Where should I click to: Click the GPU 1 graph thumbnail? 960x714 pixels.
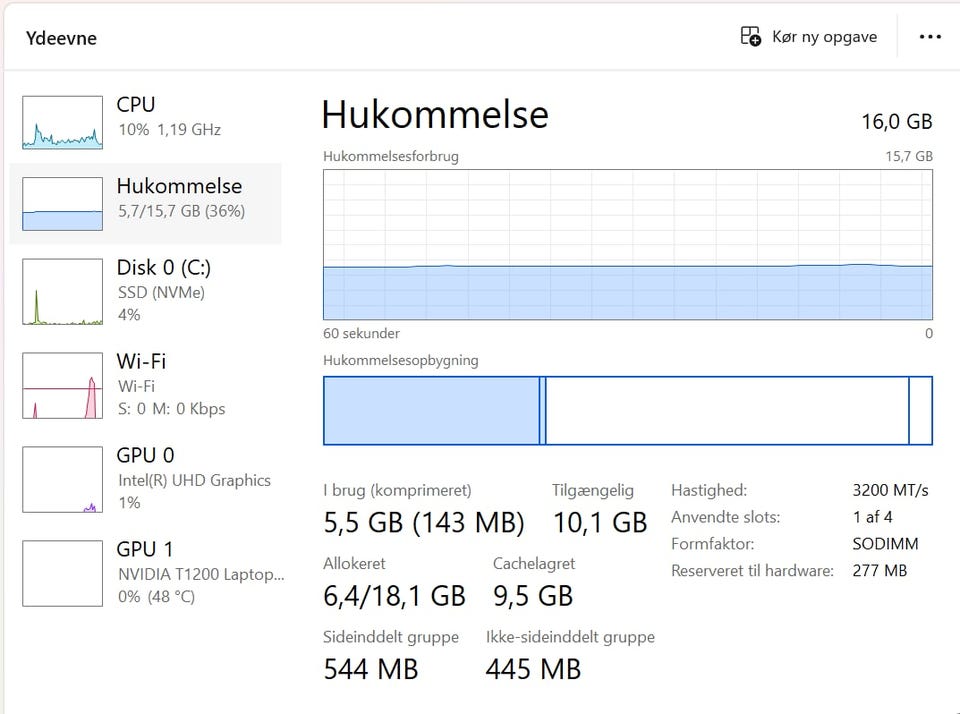[62, 573]
